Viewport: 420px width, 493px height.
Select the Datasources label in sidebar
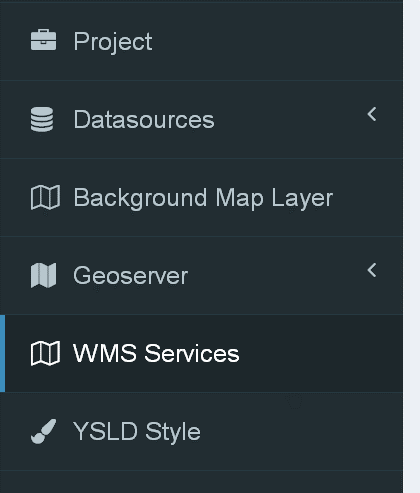144,119
